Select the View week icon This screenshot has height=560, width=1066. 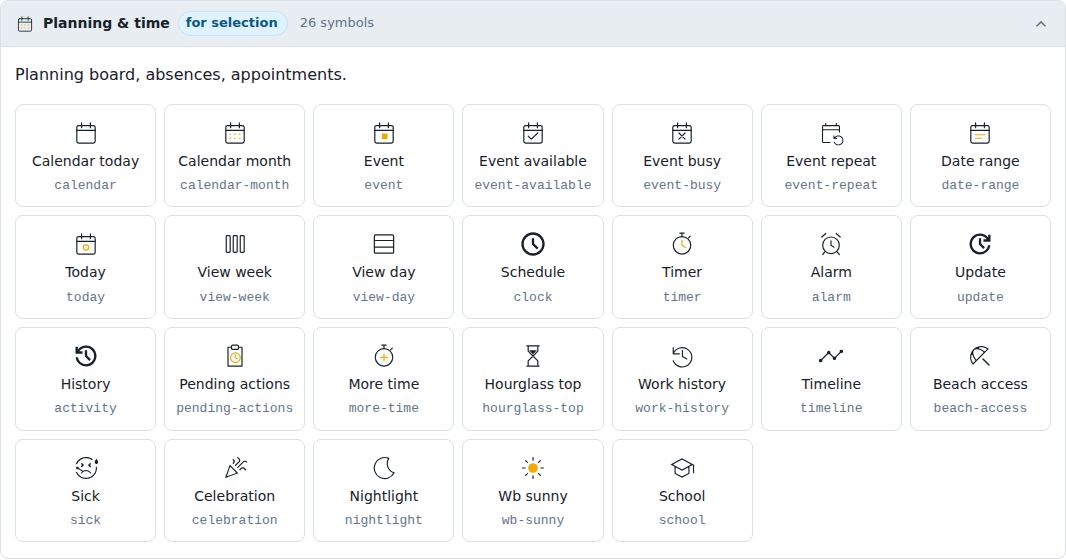235,267
